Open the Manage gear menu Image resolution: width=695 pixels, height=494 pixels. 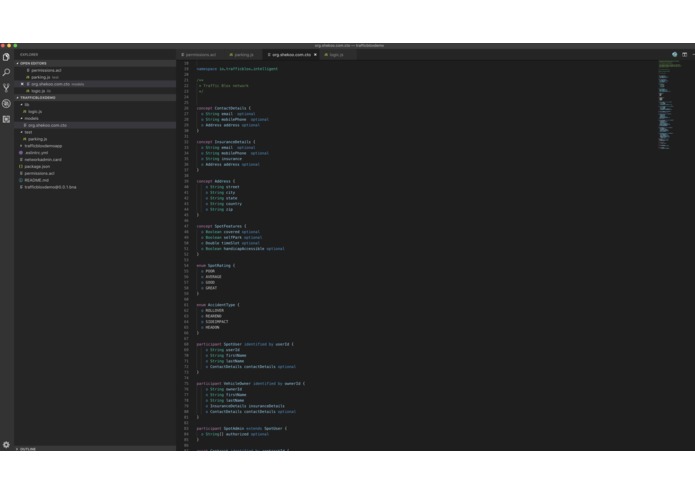click(6, 444)
